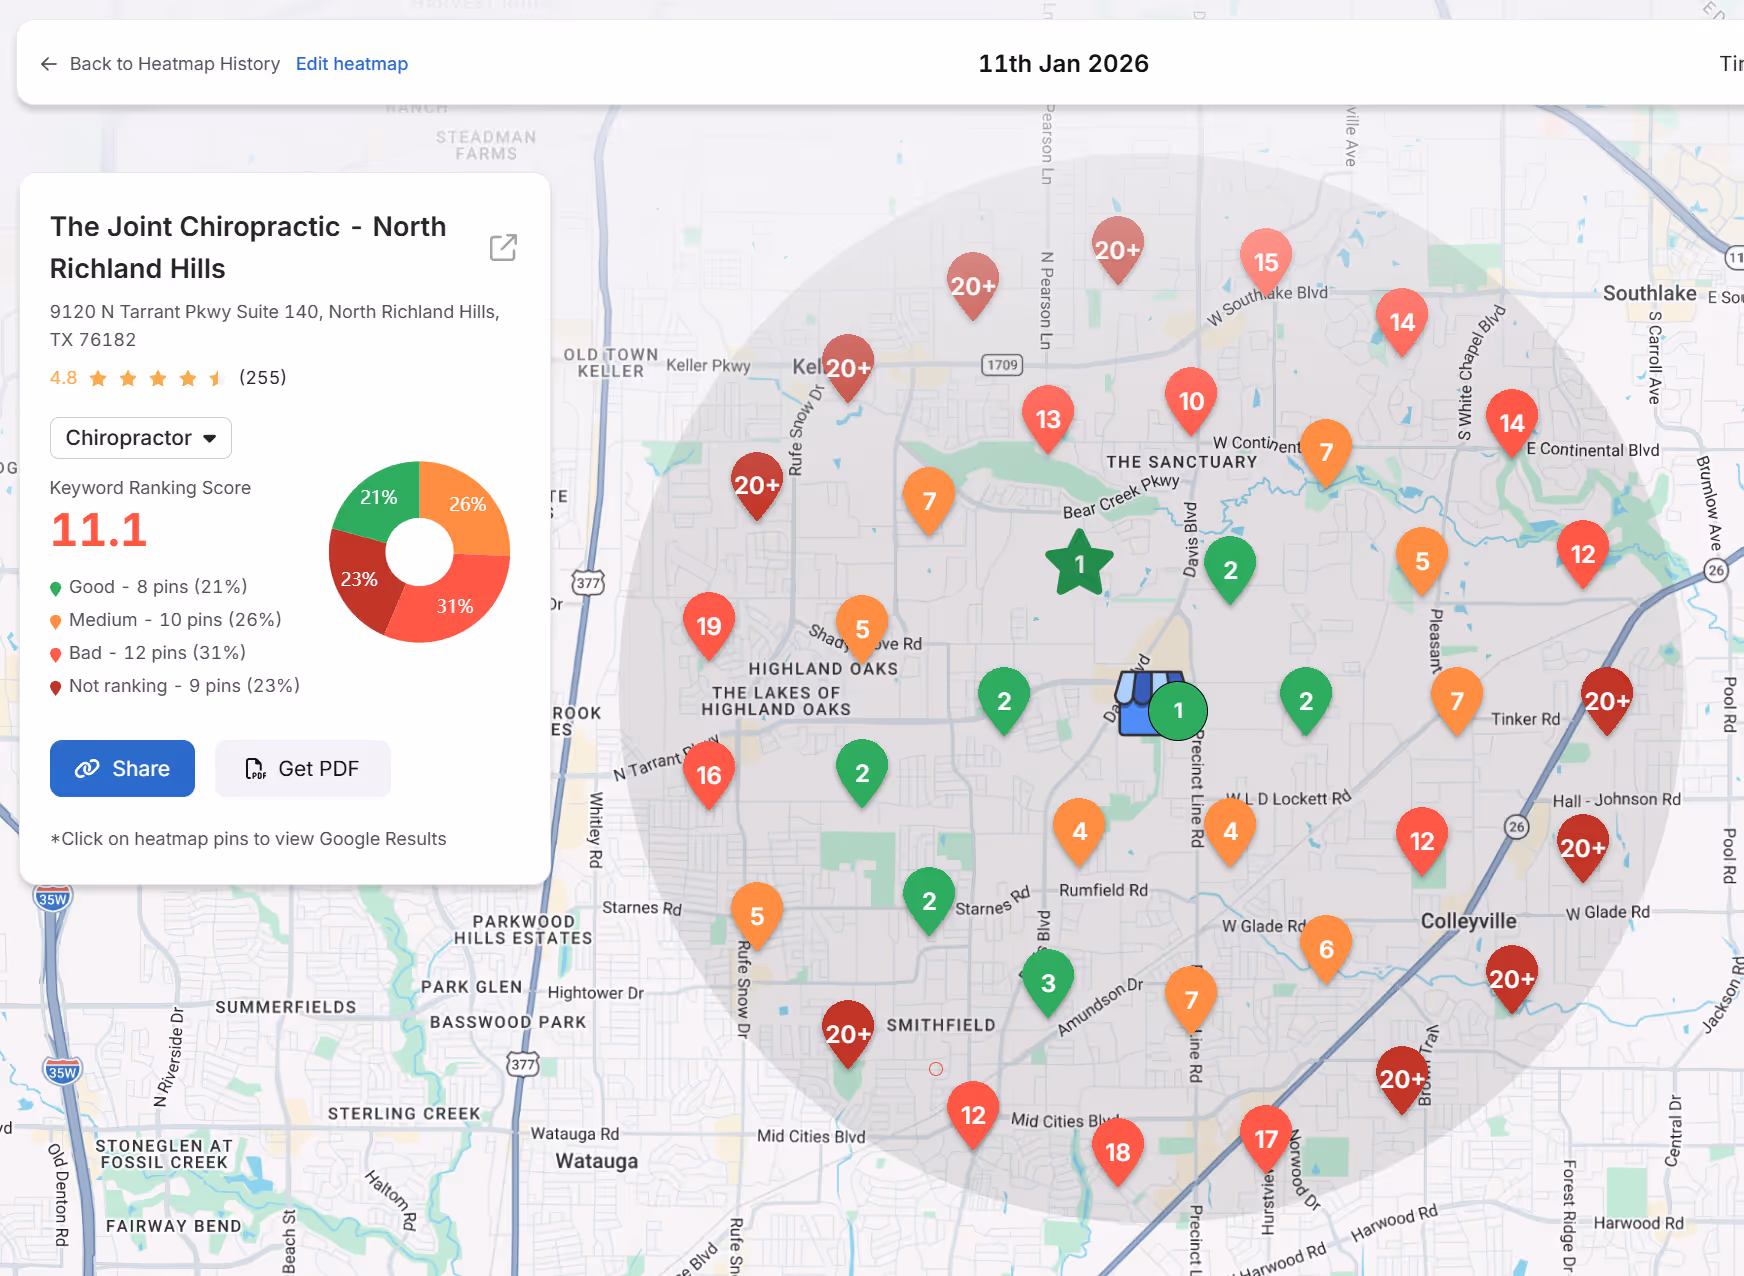This screenshot has width=1744, height=1276.
Task: Click the dark red 23% pie slice
Action: (x=359, y=580)
